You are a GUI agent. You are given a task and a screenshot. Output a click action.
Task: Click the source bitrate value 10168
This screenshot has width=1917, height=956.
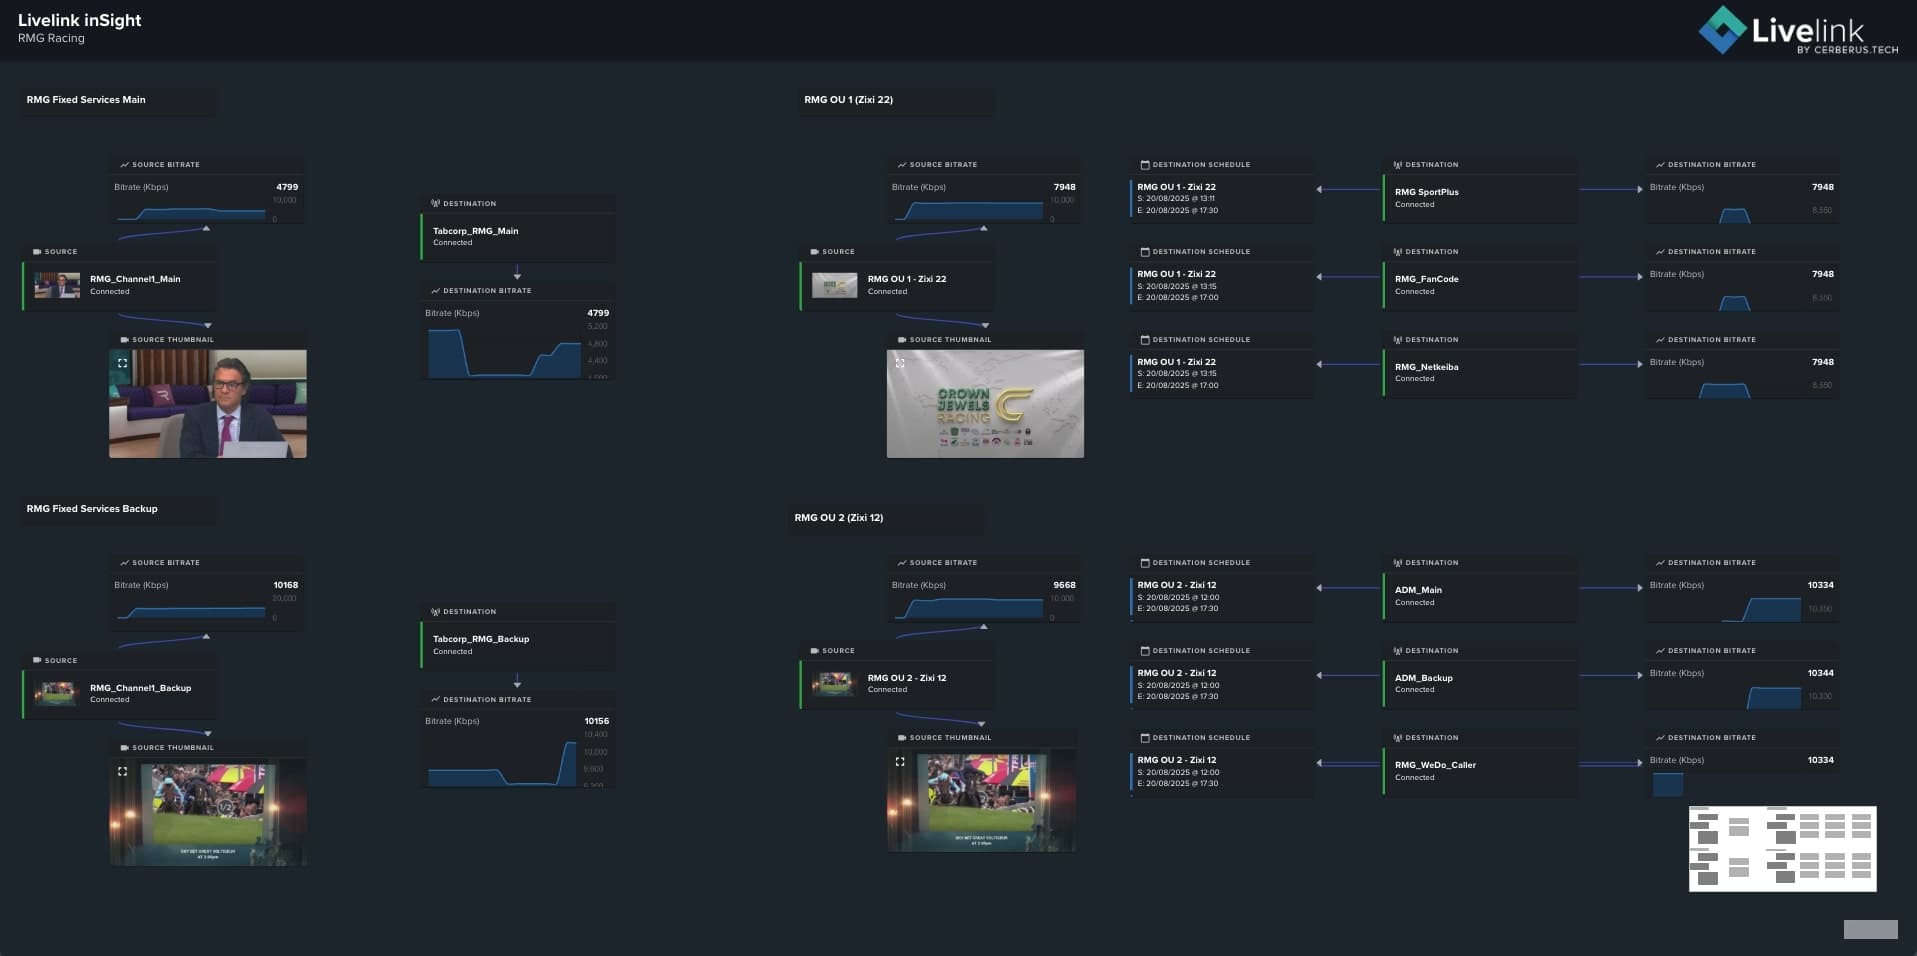tap(286, 585)
